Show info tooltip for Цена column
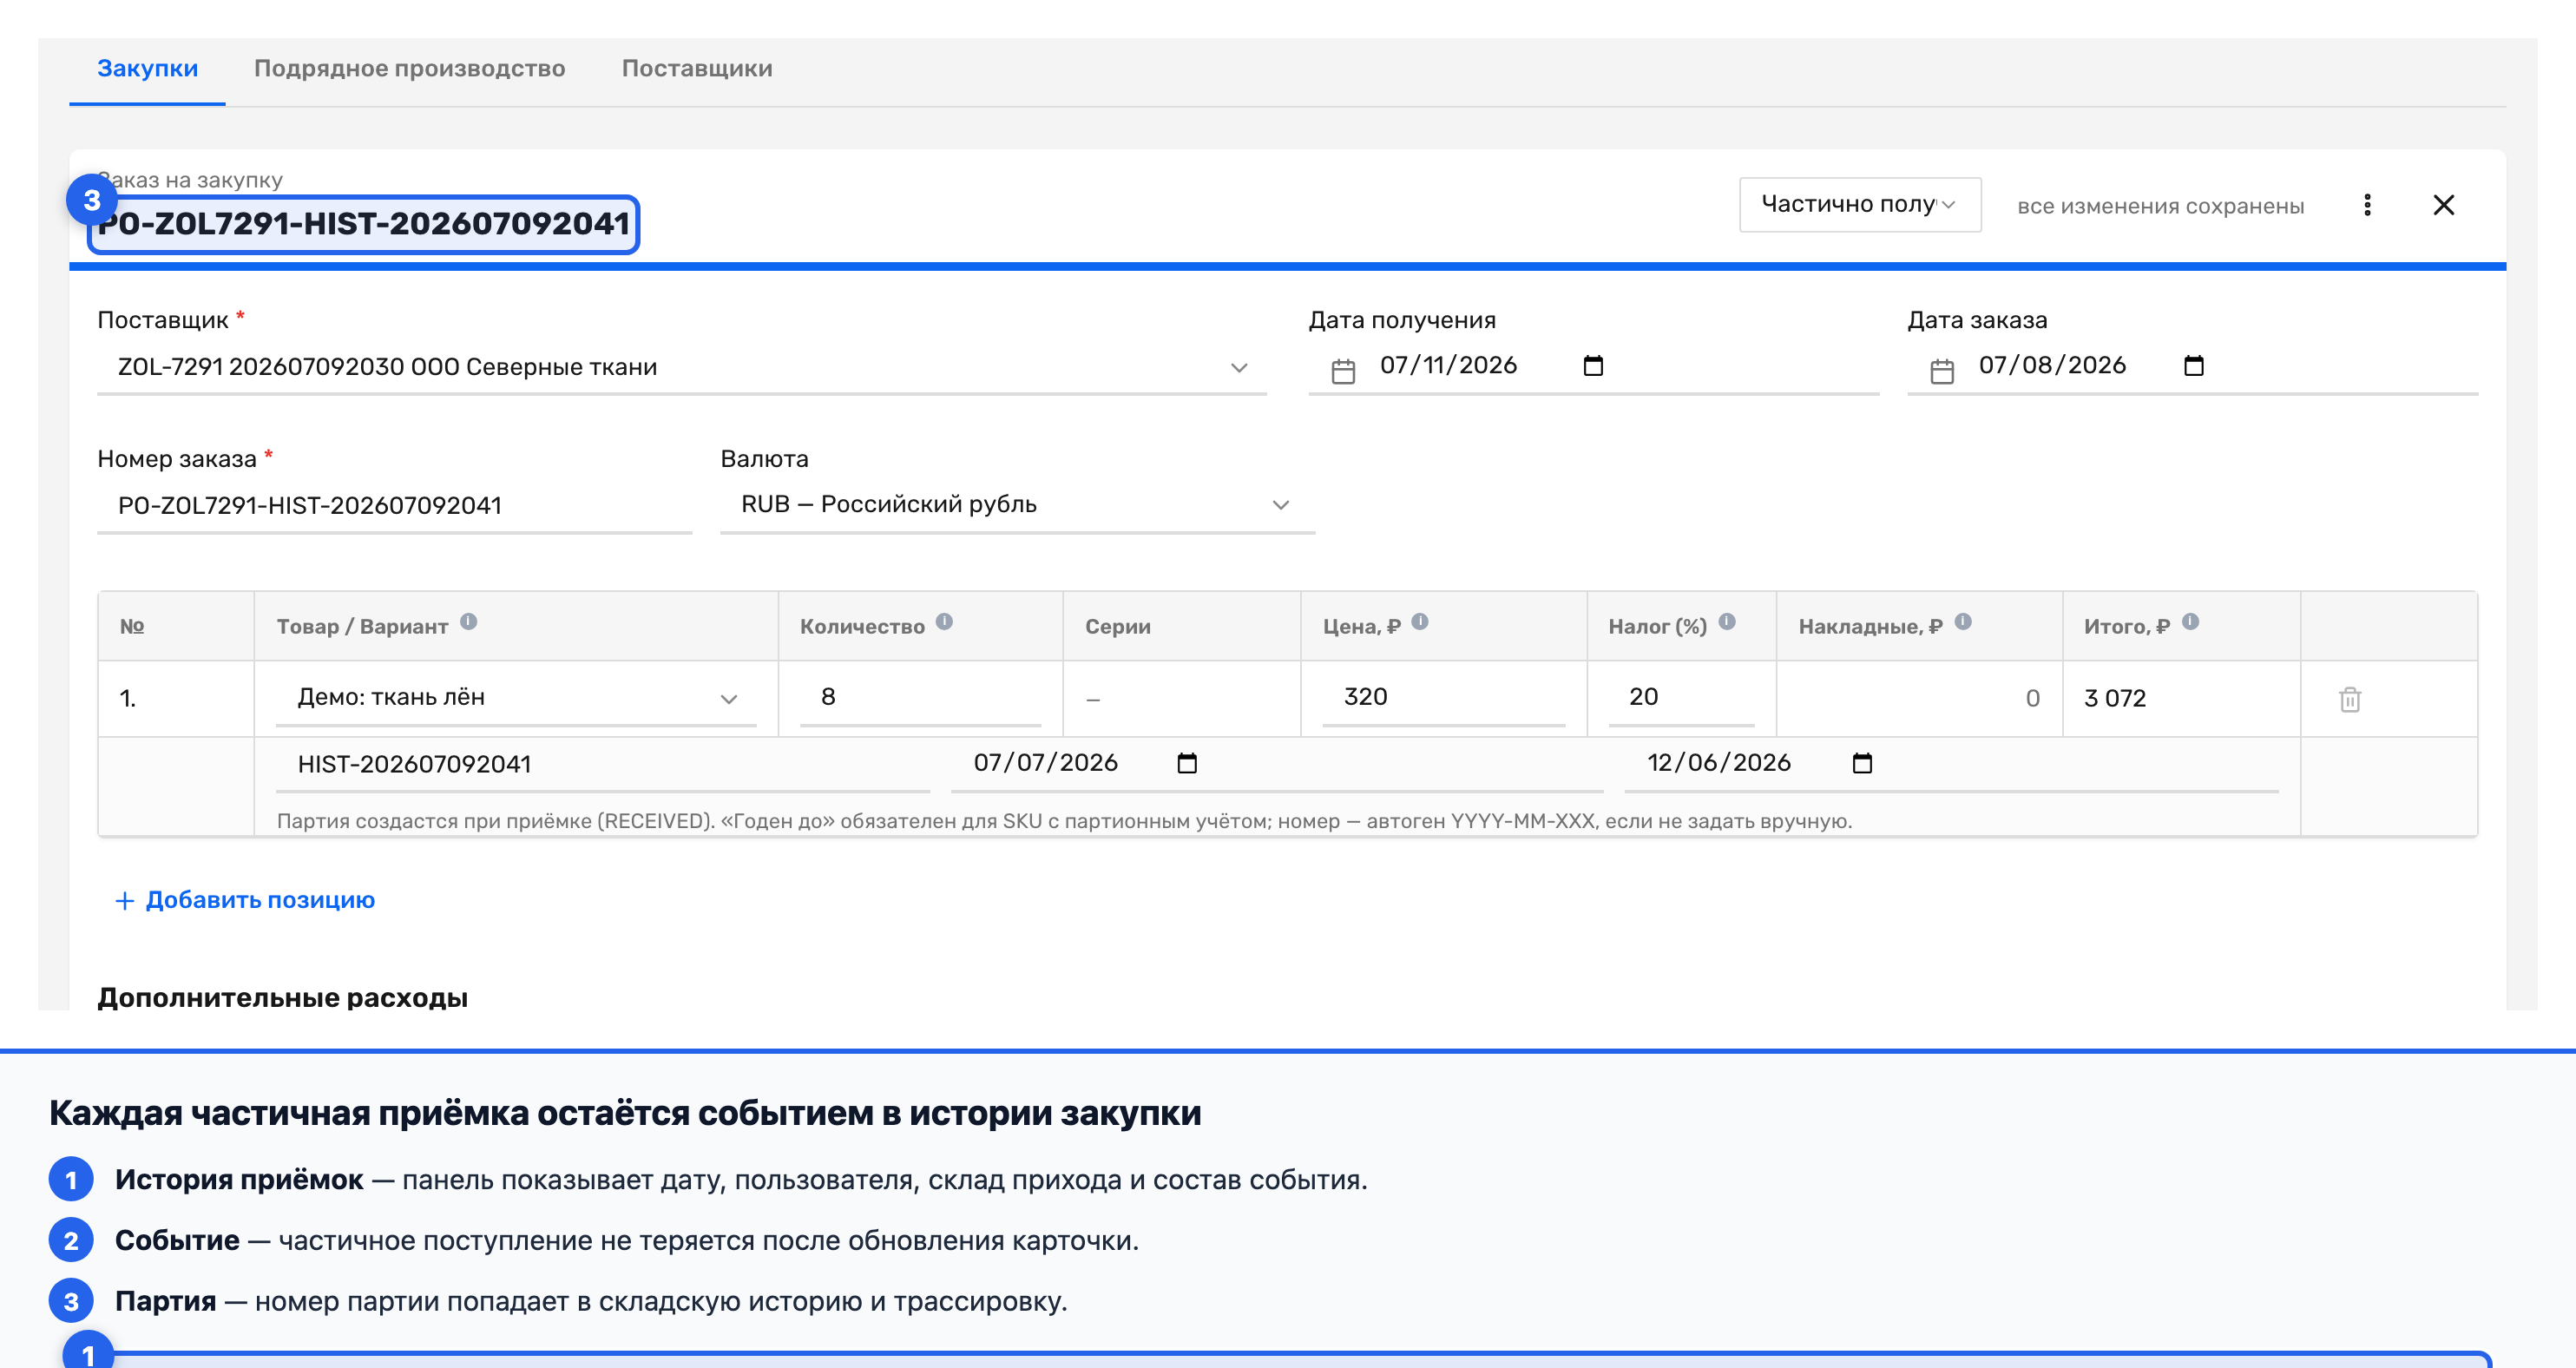Screen dimensions: 2576x1368 coord(1419,622)
